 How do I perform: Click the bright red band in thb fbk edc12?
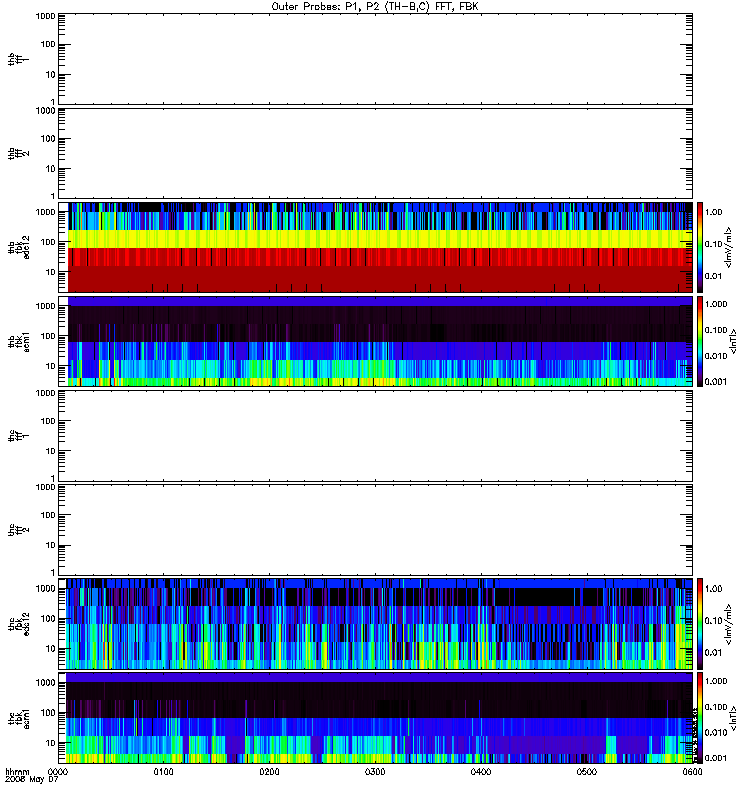380,257
